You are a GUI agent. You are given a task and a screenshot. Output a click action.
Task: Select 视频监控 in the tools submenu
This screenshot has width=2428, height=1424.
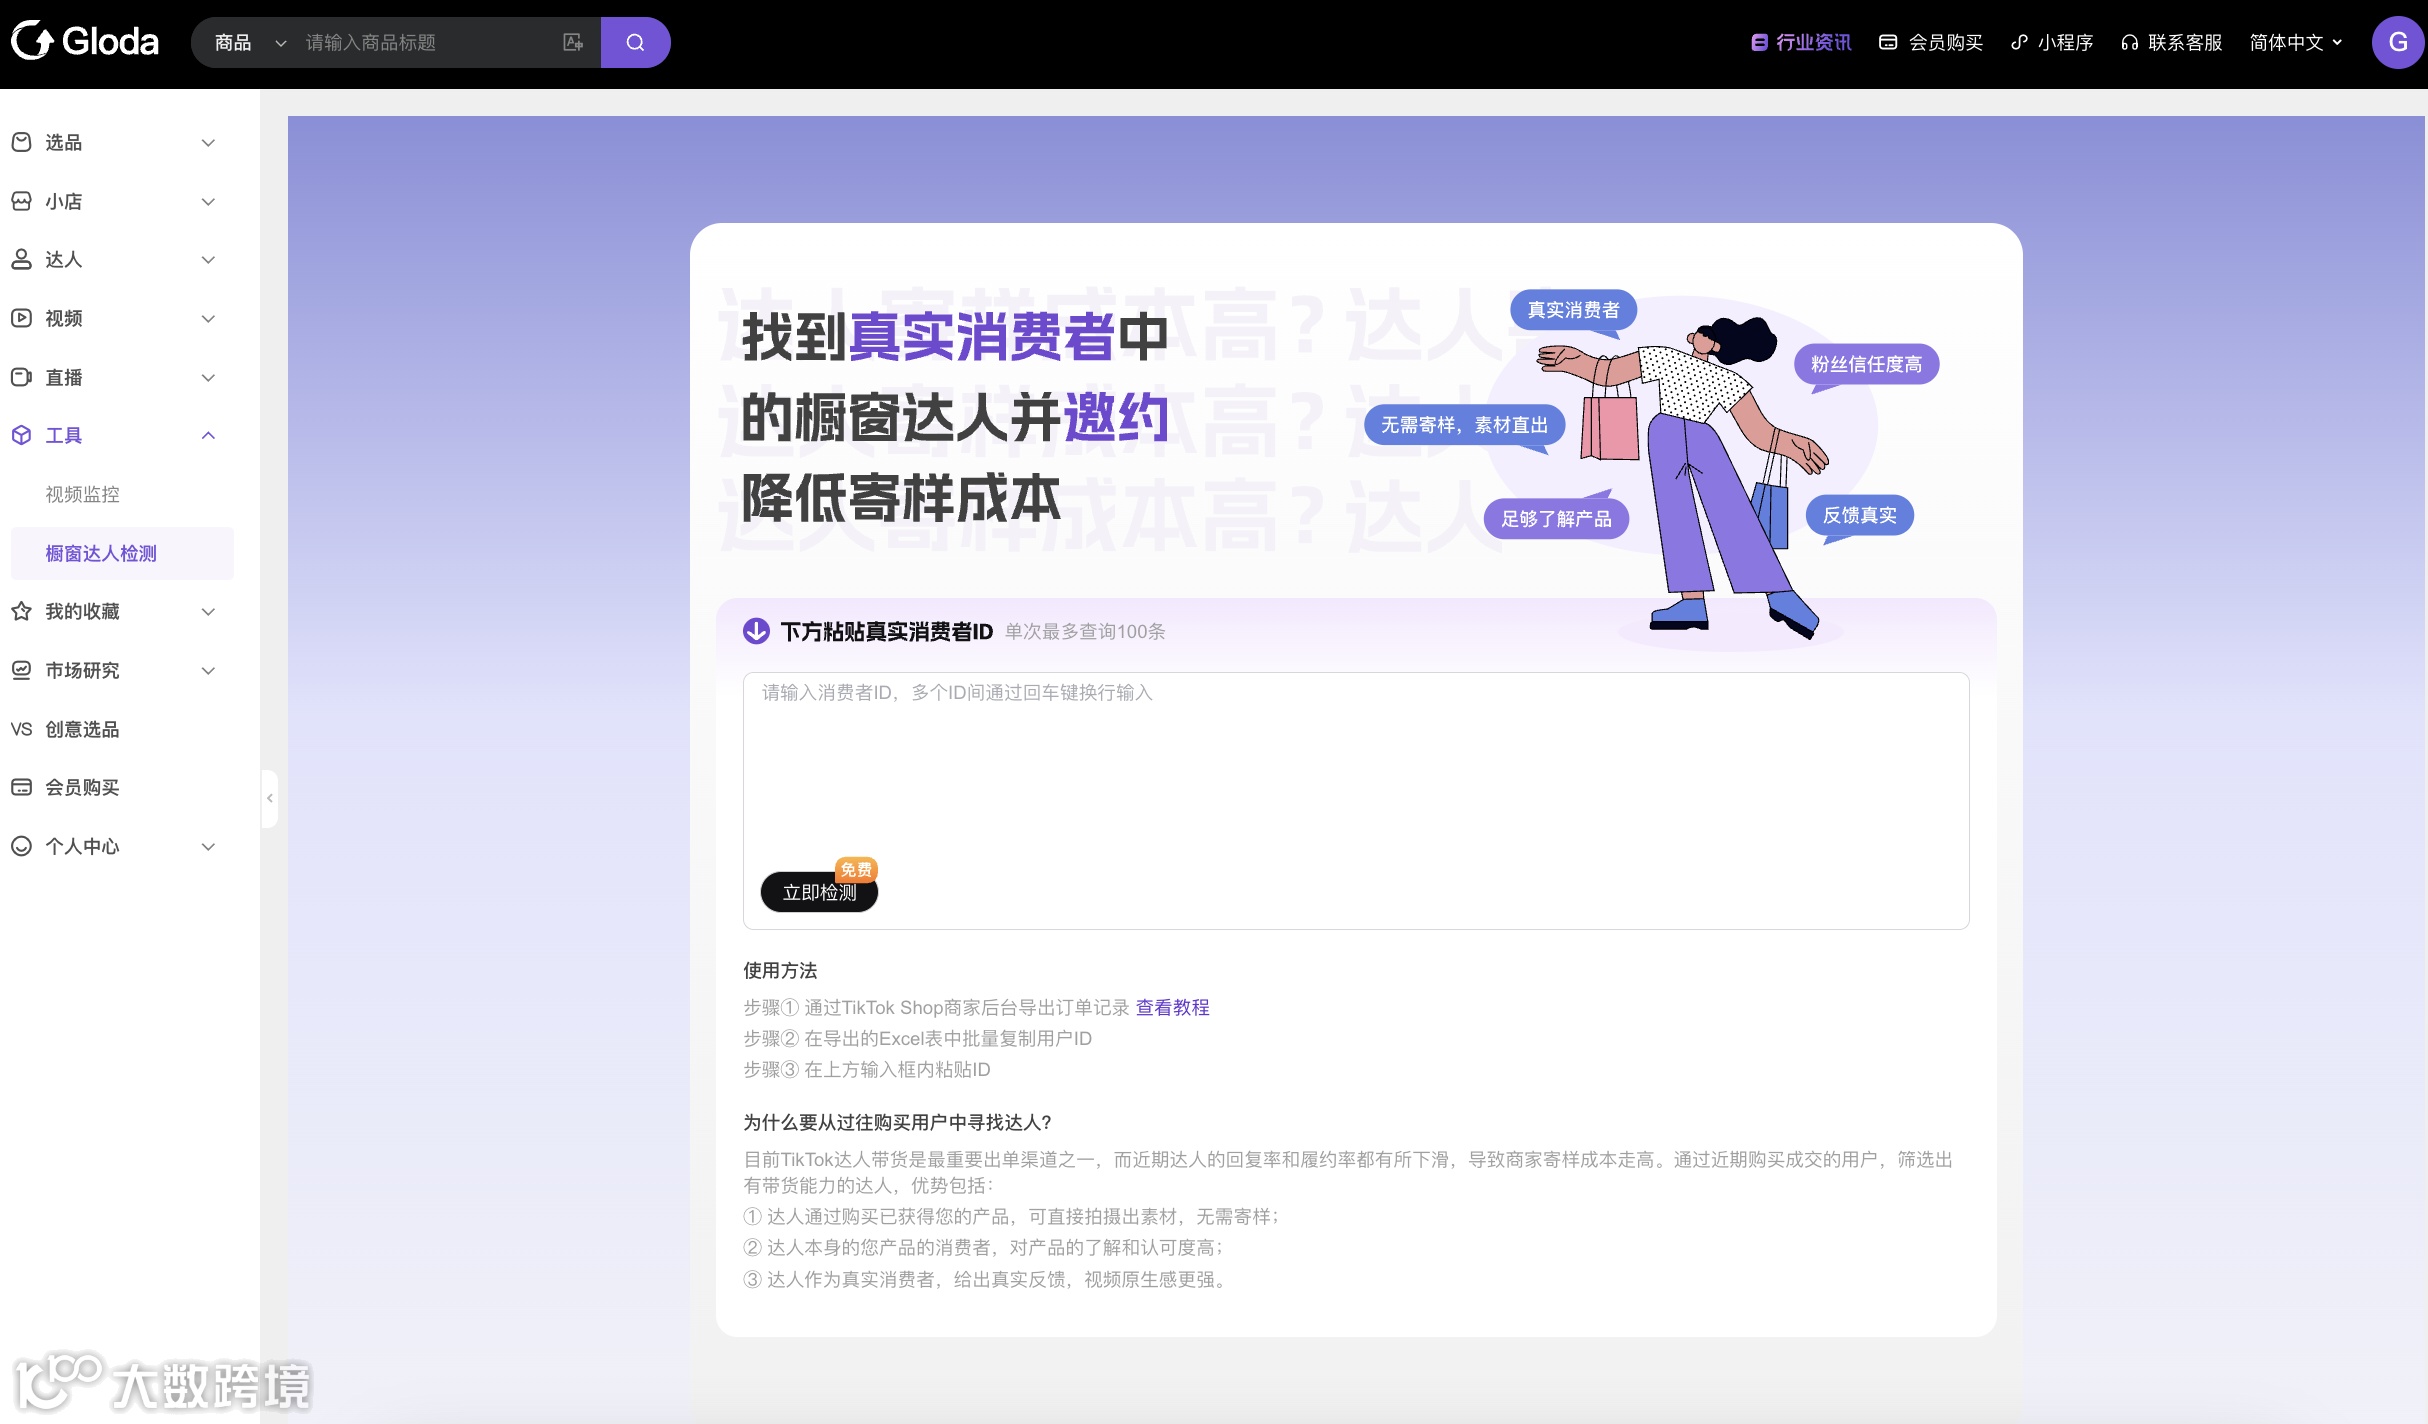(82, 494)
